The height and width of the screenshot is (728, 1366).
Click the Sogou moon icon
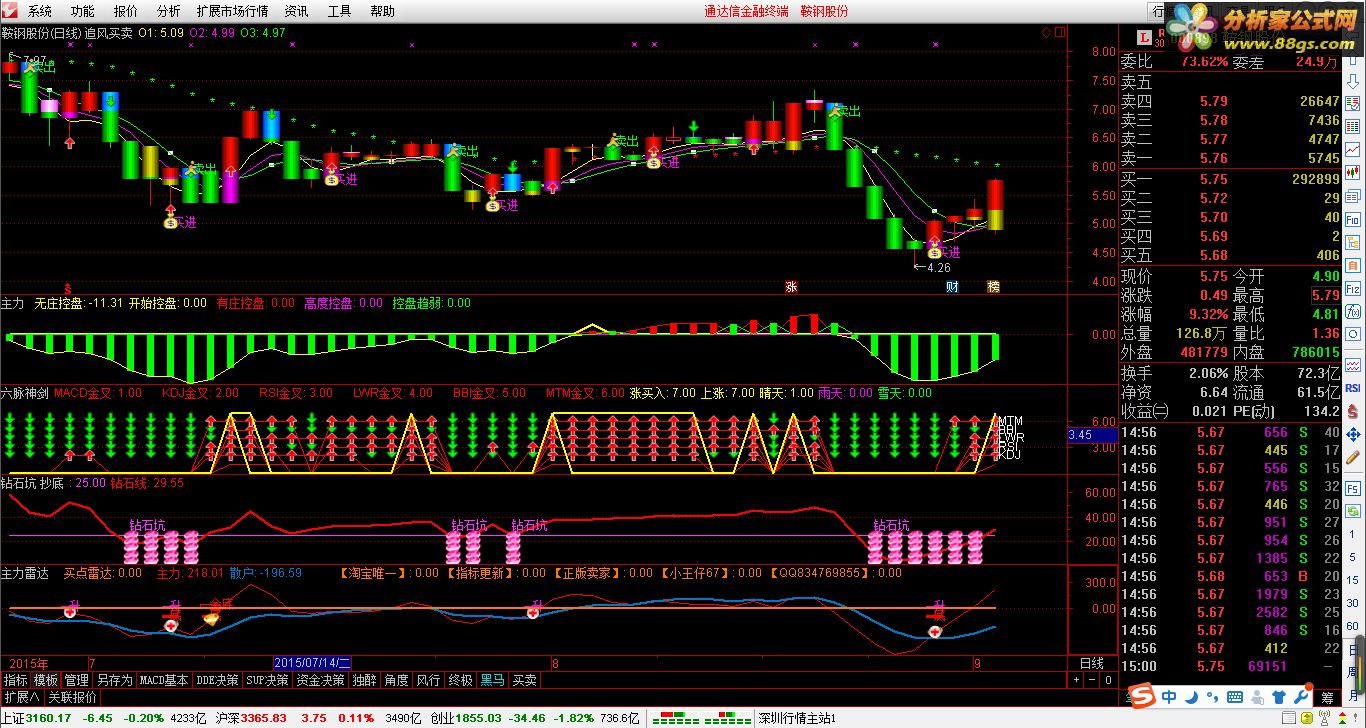[1192, 696]
